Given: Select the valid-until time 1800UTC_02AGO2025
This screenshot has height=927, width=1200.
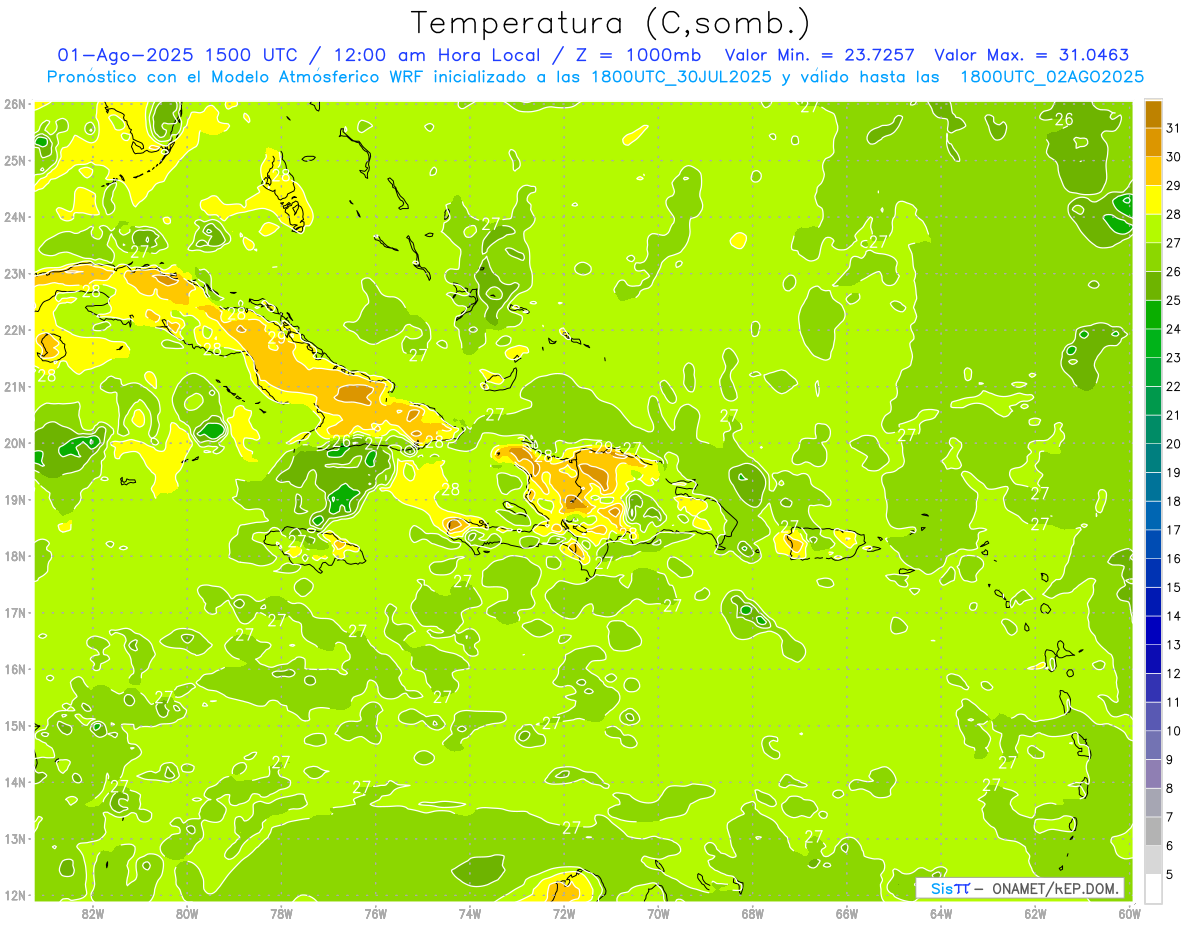Looking at the screenshot, I should pyautogui.click(x=1053, y=76).
